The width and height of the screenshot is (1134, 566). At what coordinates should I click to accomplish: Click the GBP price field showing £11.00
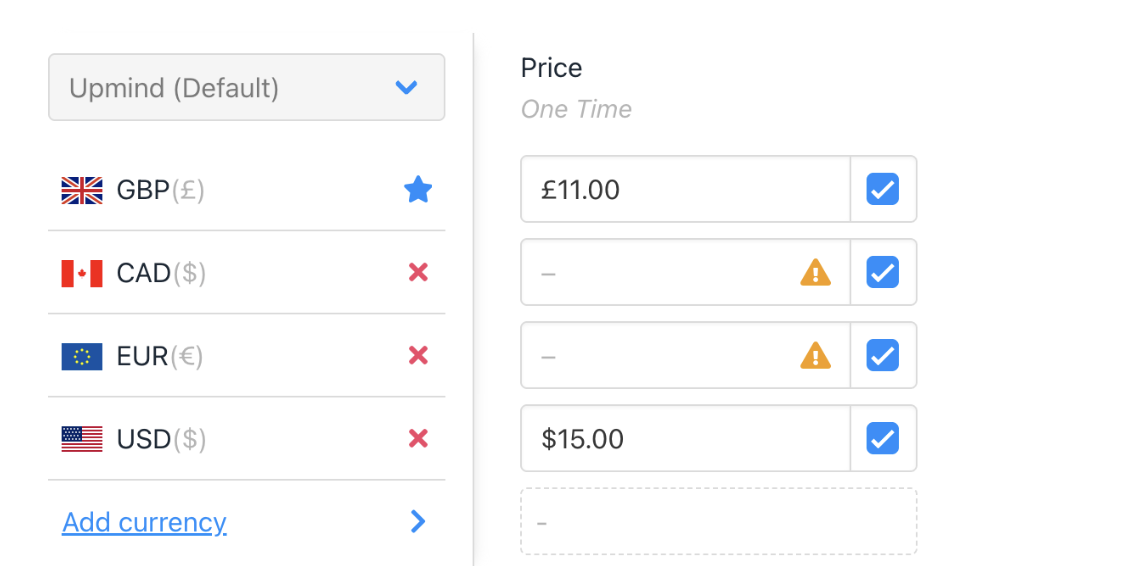[685, 189]
